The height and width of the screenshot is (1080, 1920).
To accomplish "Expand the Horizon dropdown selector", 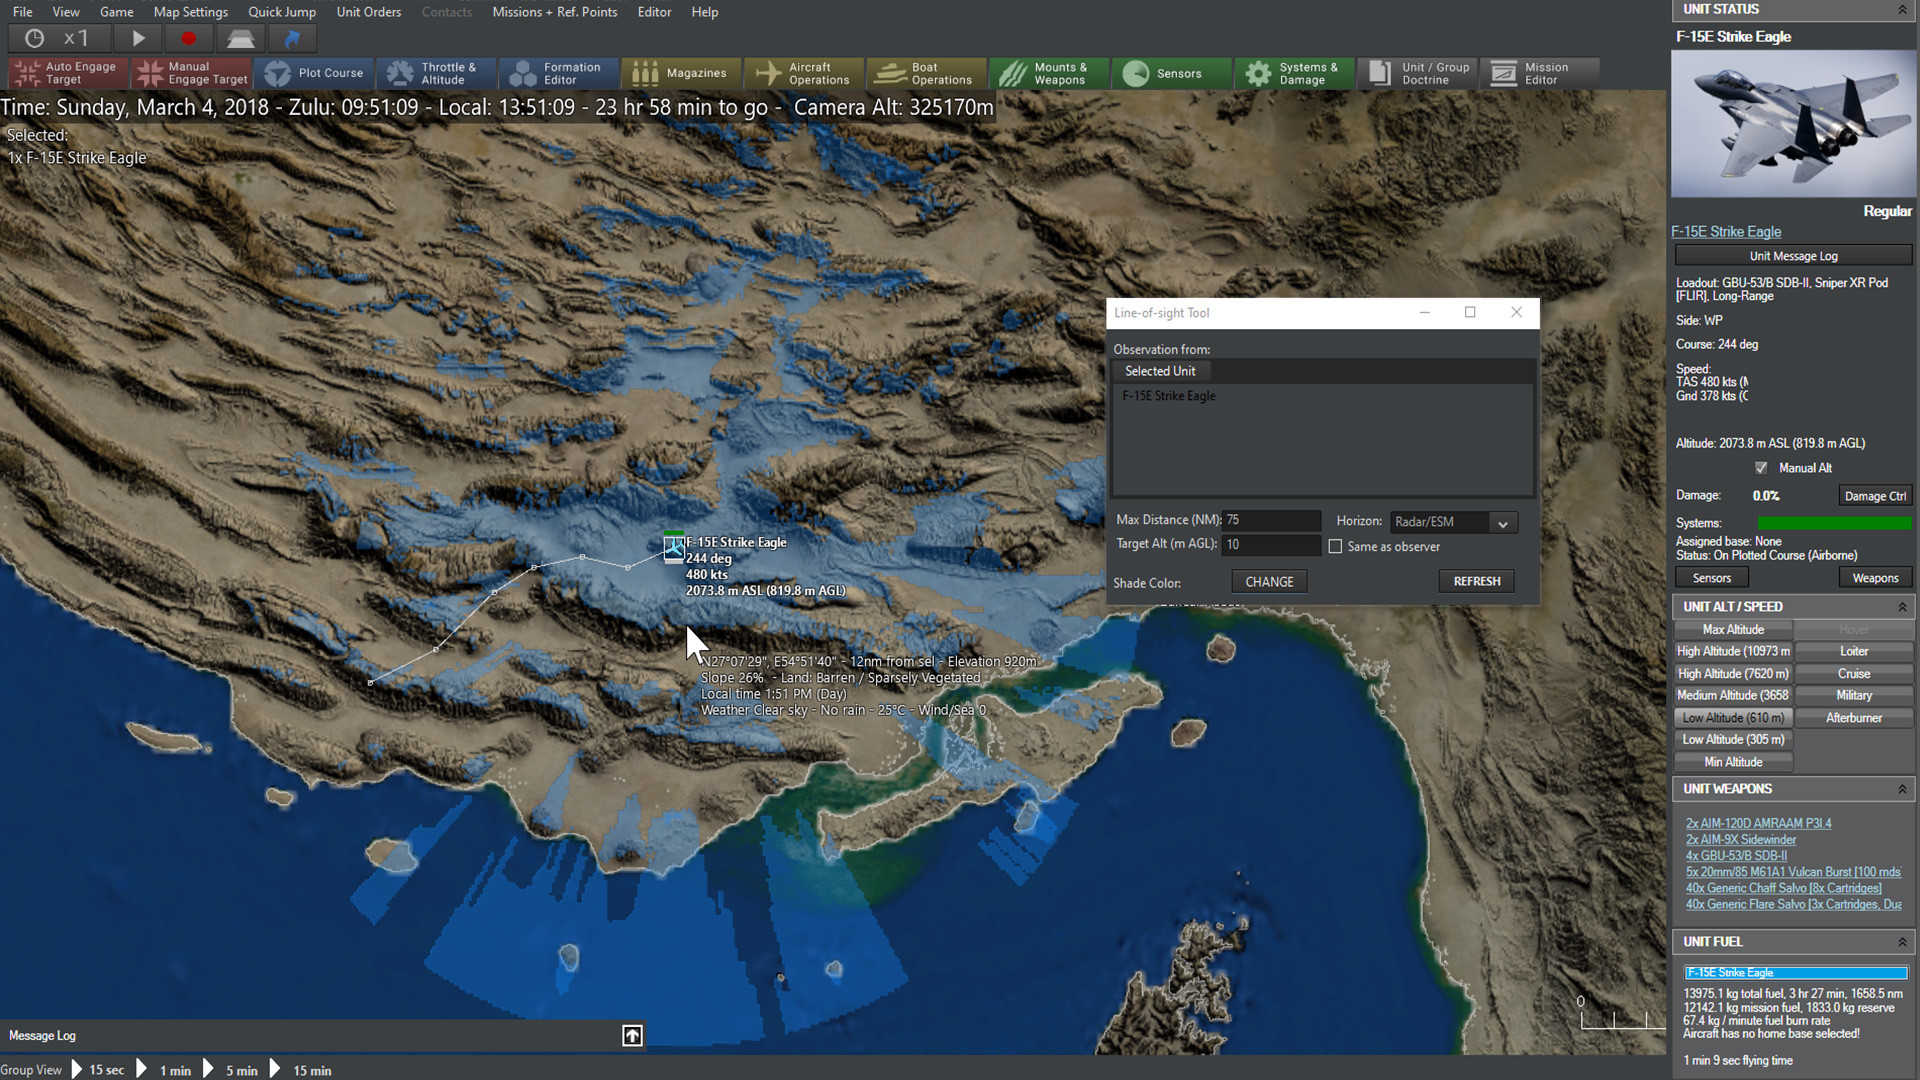I will coord(1502,522).
